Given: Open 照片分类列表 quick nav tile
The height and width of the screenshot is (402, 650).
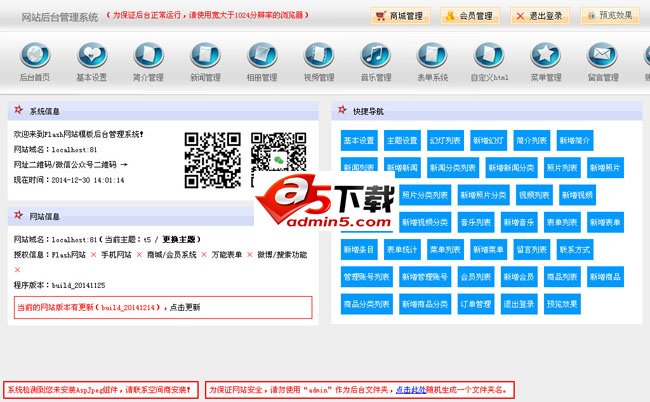Looking at the screenshot, I should coord(425,195).
